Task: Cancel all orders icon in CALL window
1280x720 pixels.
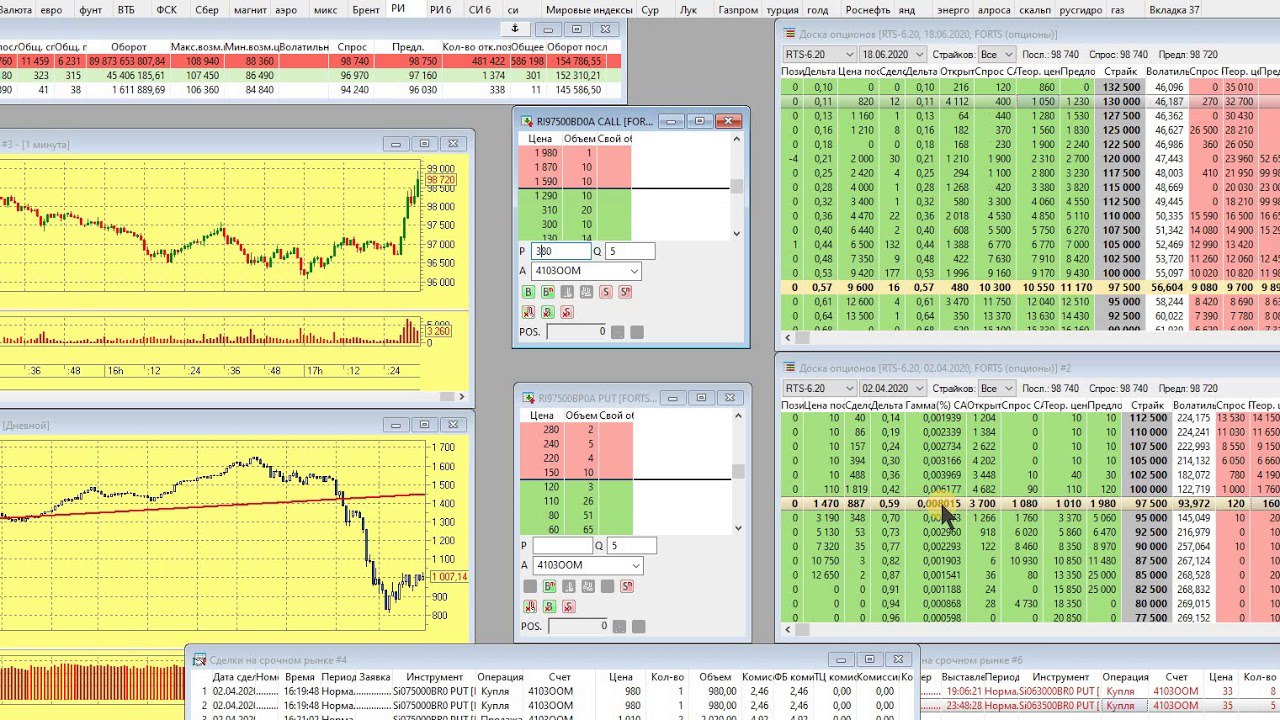Action: coord(528,312)
